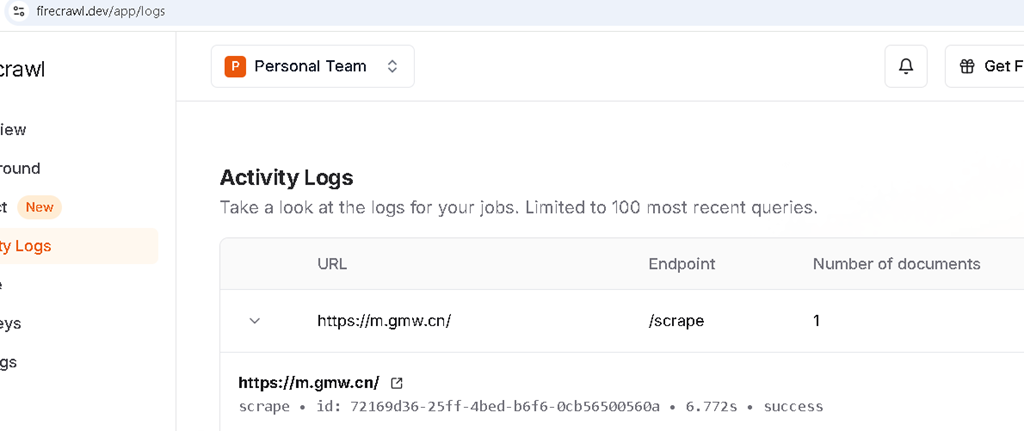Click the Number of documents column header
Screen dimensions: 1024x431
coord(897,264)
